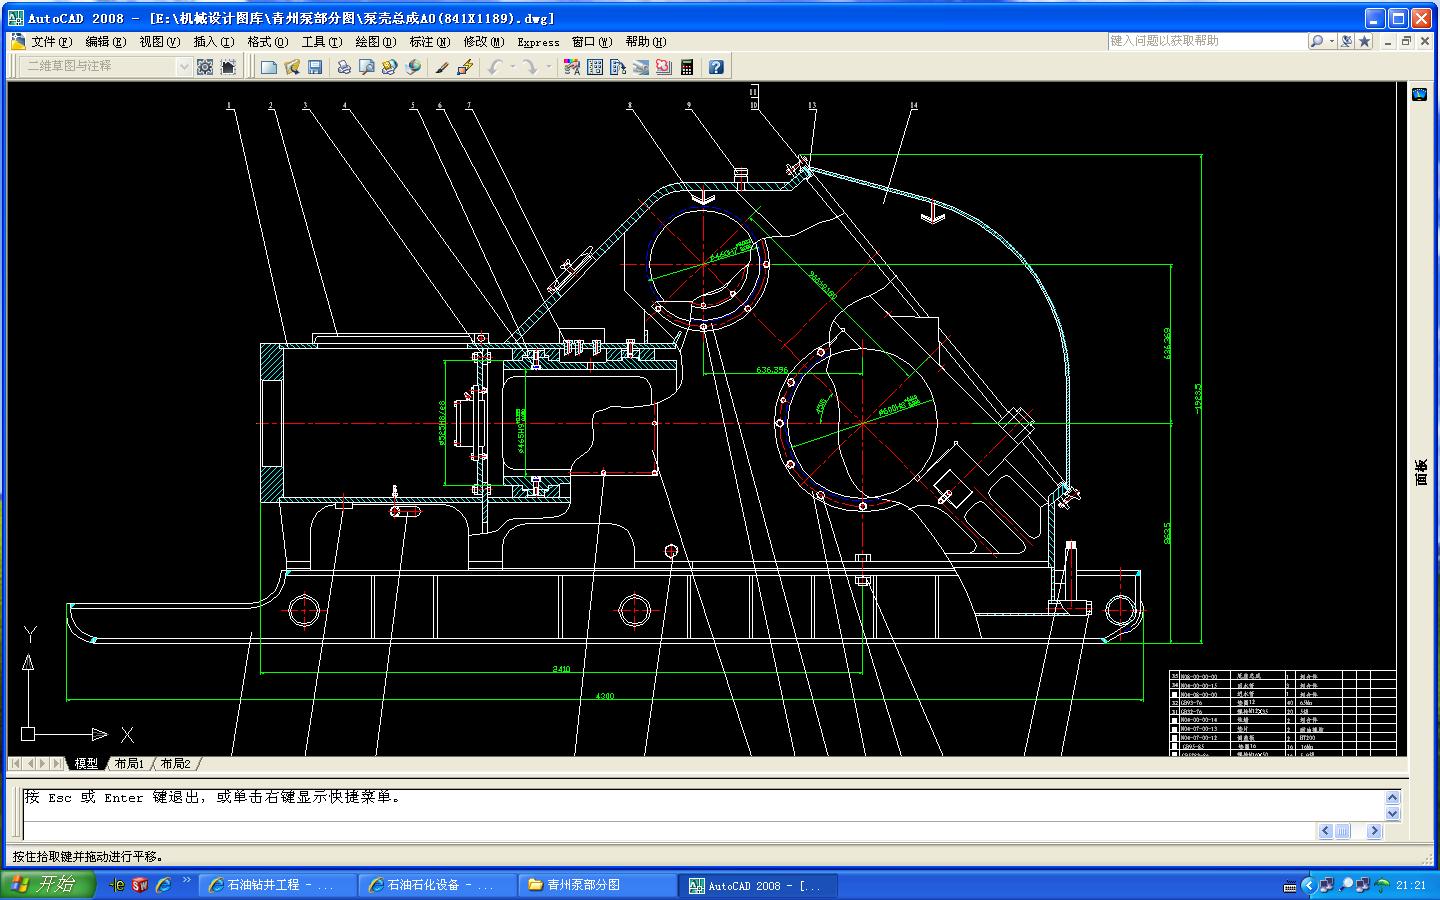The image size is (1440, 900).
Task: Open the undo history dropdown arrow
Action: click(x=512, y=67)
